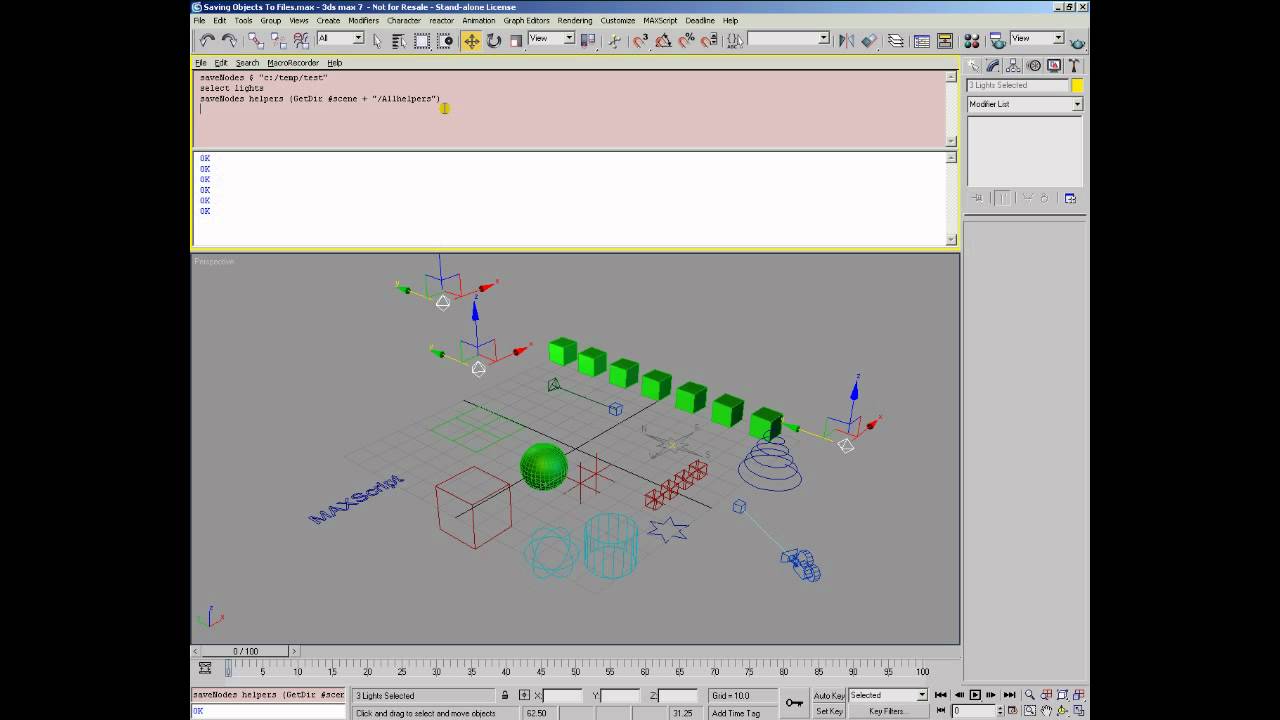This screenshot has width=1280, height=720.
Task: Toggle the Selection Lock padlock
Action: (x=505, y=695)
